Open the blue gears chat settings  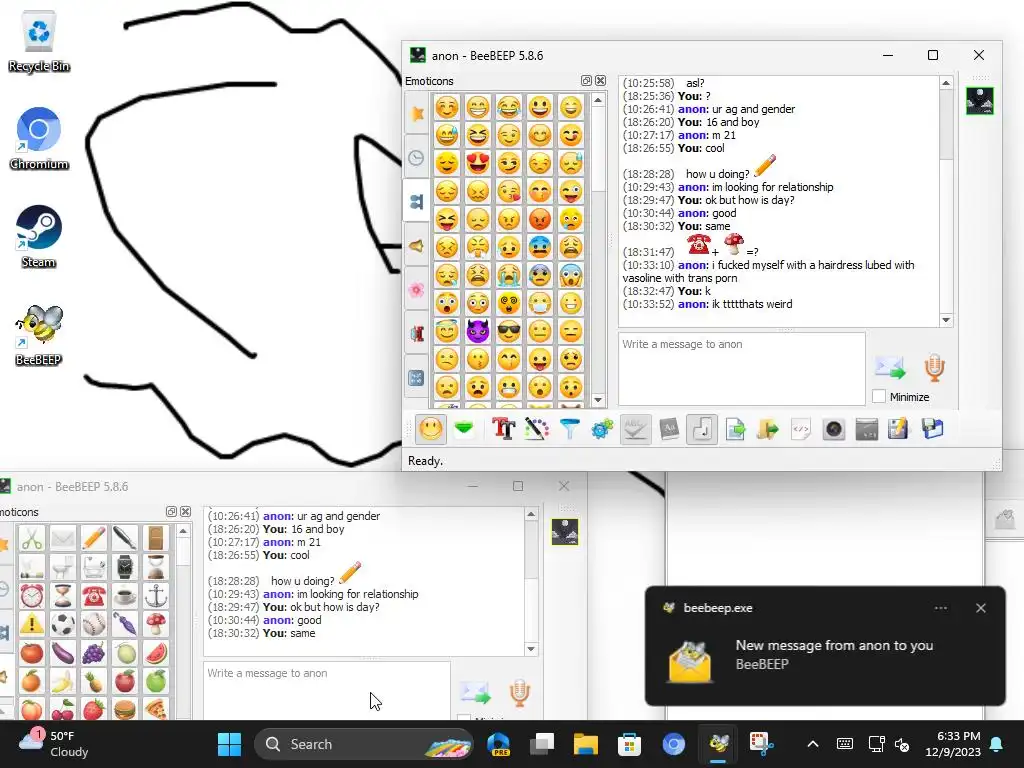coord(602,429)
